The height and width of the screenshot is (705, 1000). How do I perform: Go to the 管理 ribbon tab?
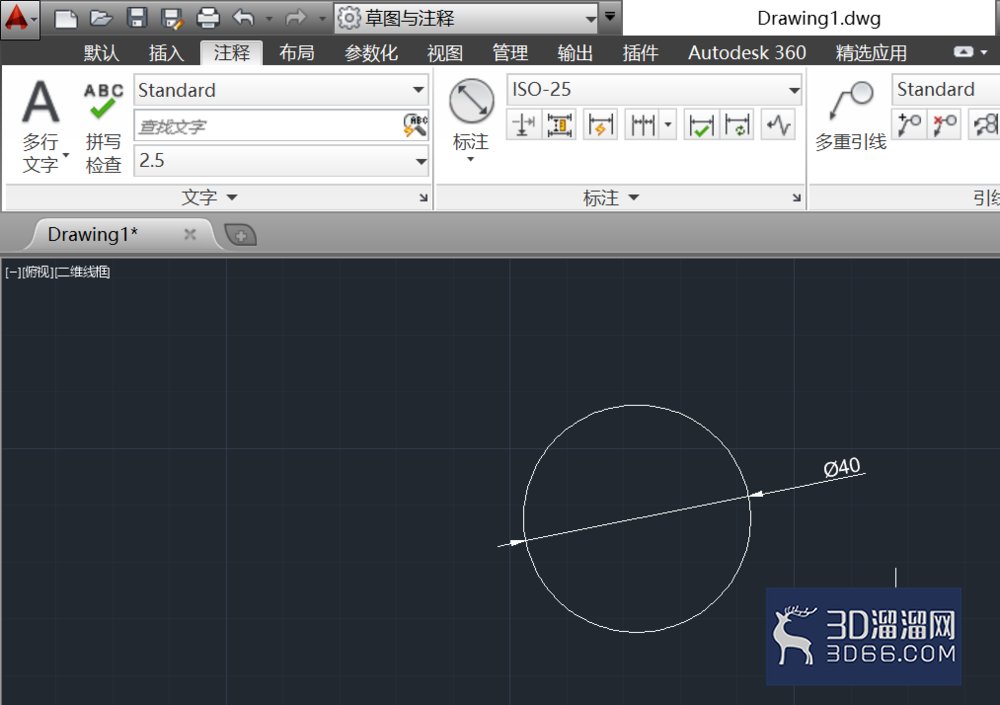(x=510, y=52)
